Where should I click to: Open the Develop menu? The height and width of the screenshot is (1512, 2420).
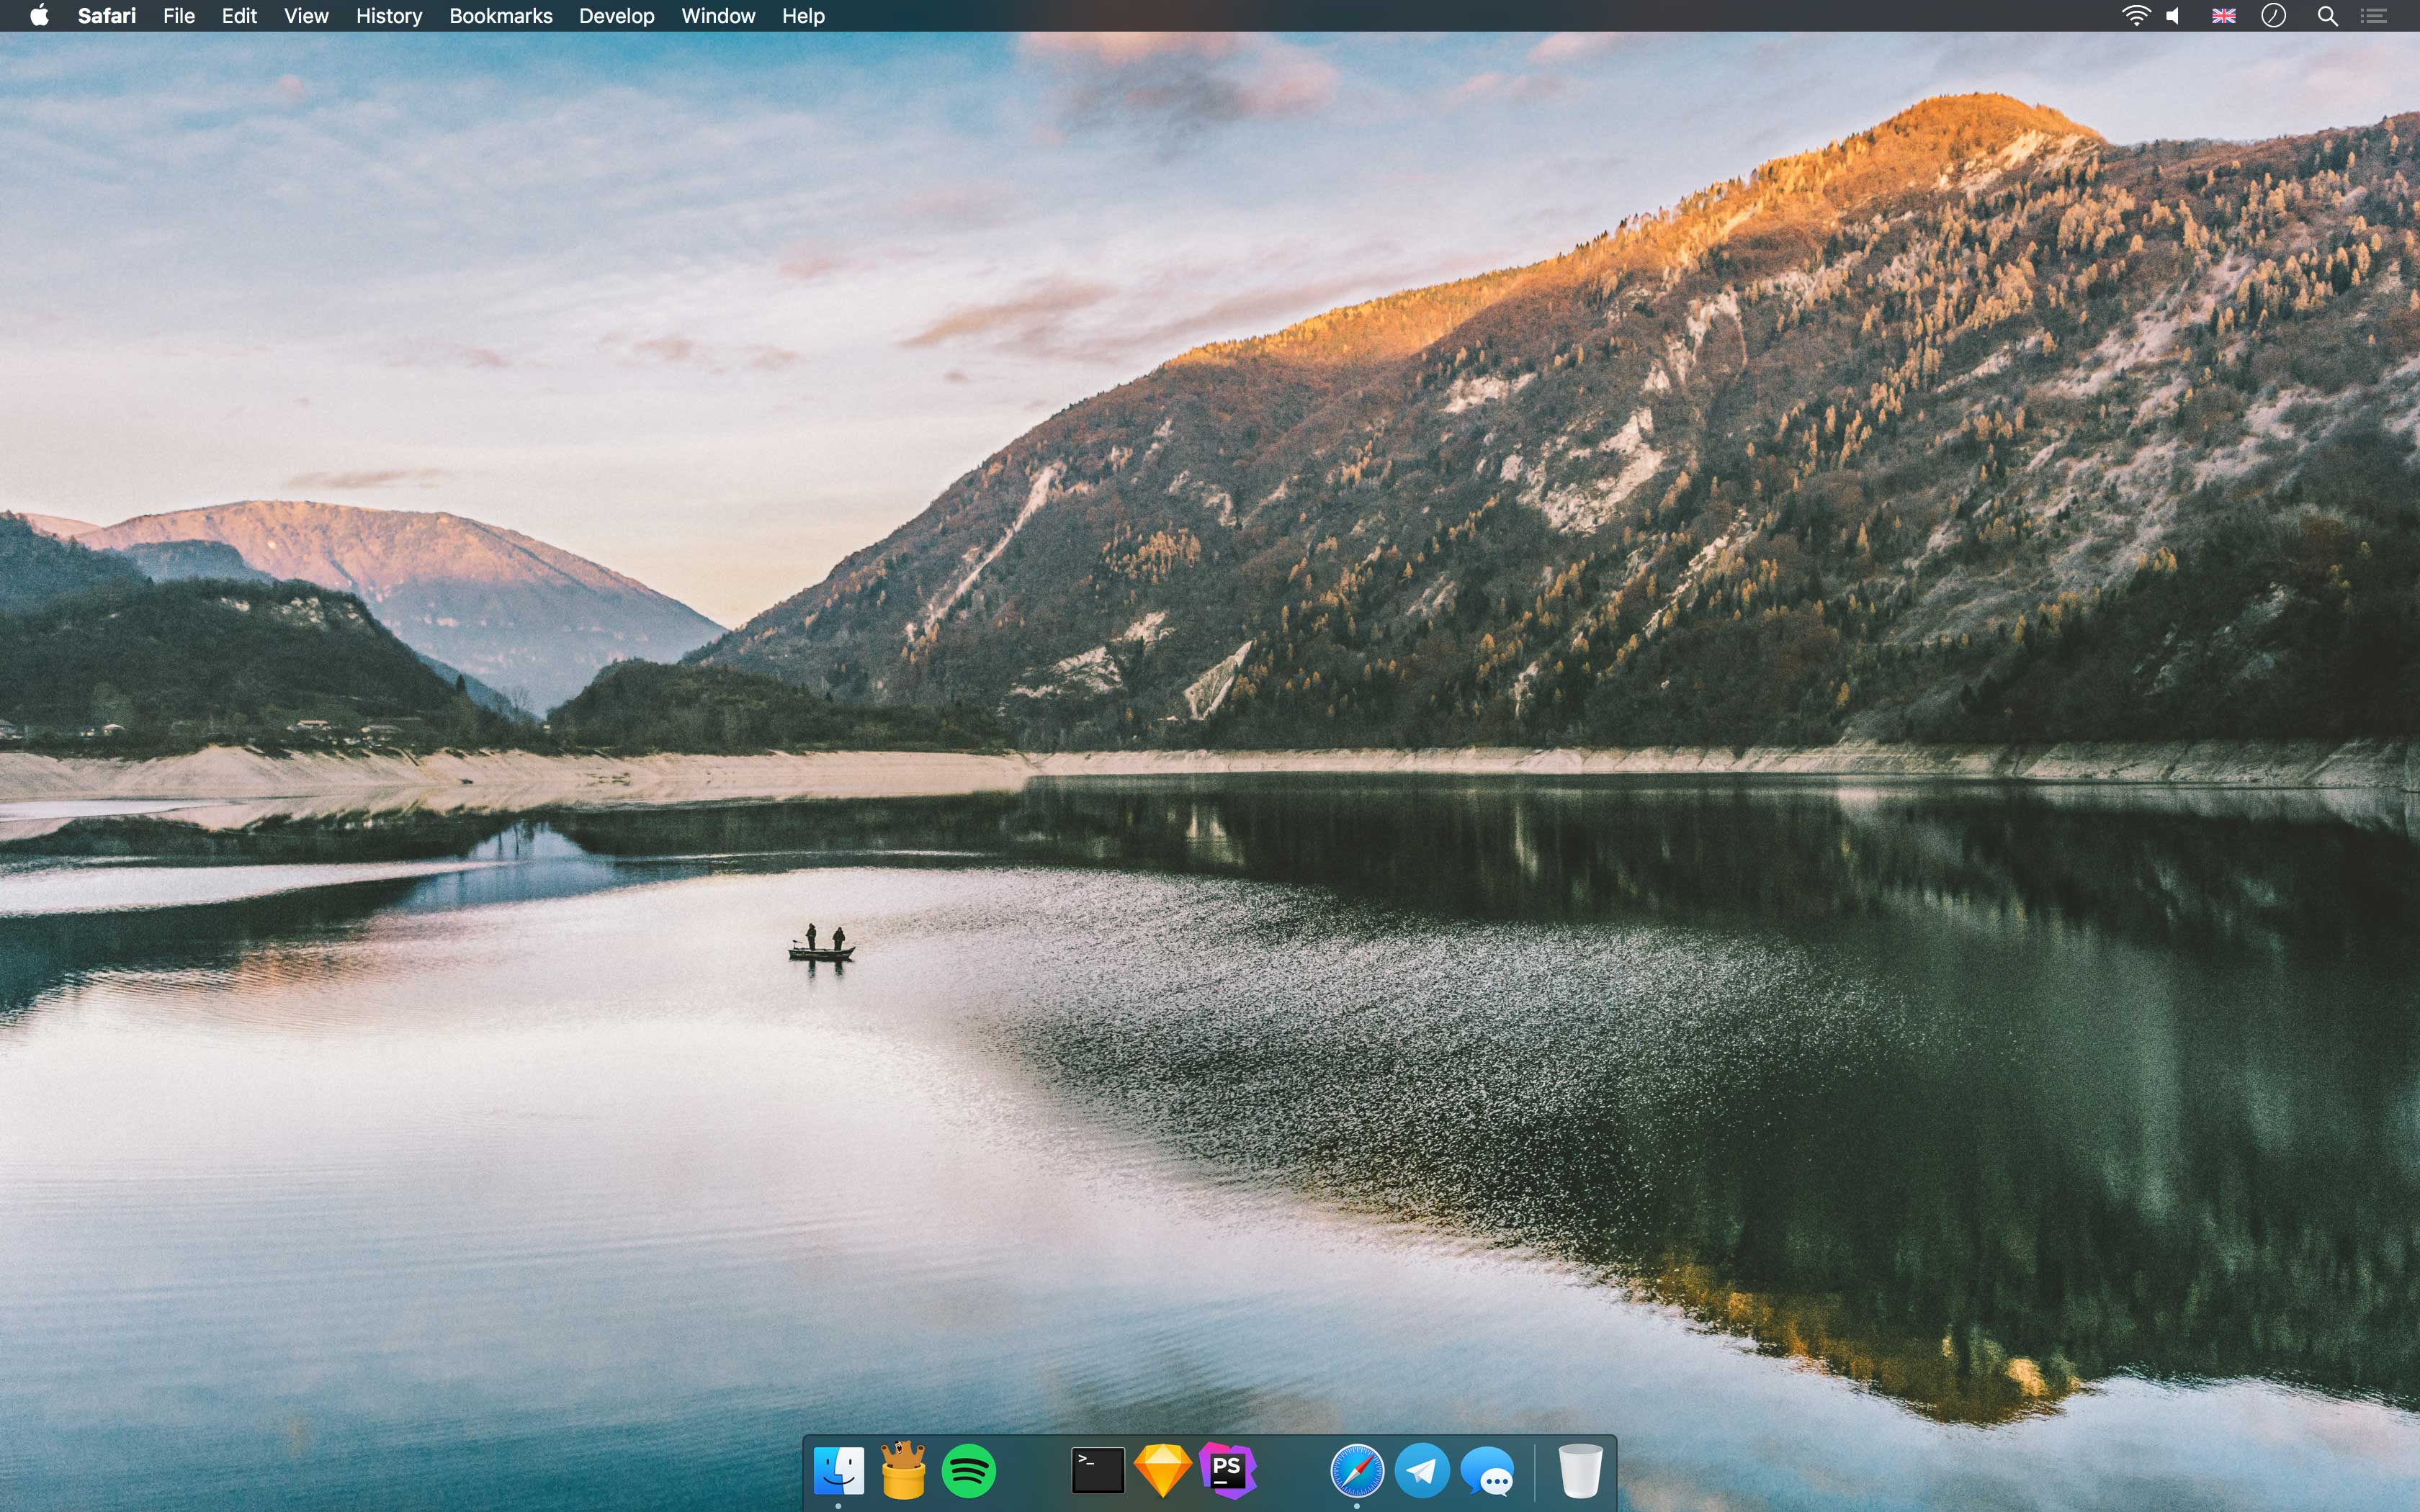[616, 16]
